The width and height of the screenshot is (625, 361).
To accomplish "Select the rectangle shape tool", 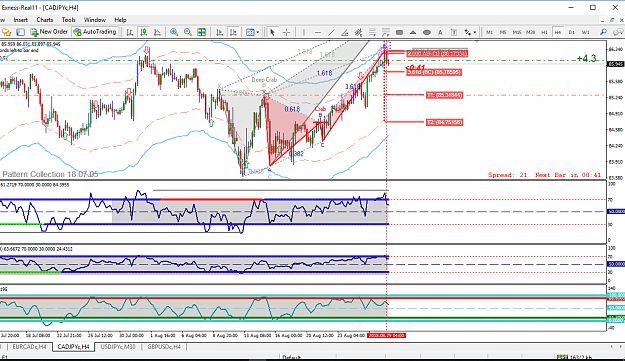I will 399,32.
